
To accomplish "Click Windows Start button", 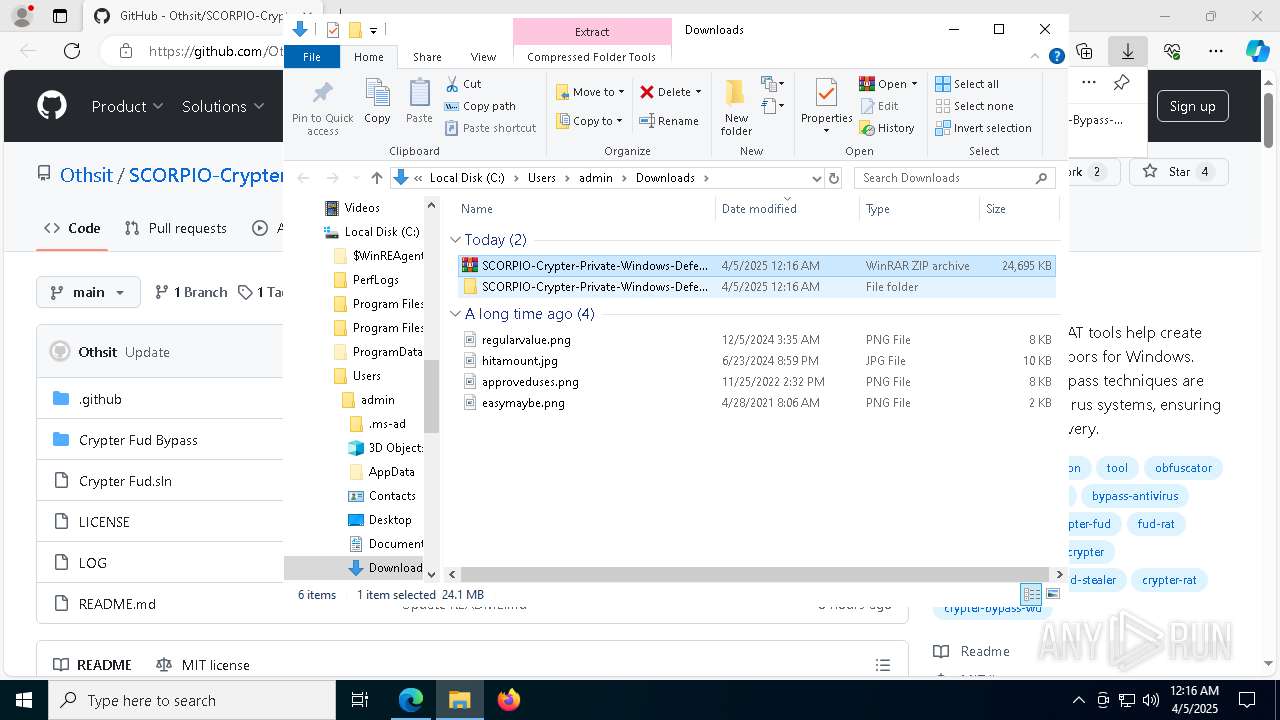I will coord(23,700).
